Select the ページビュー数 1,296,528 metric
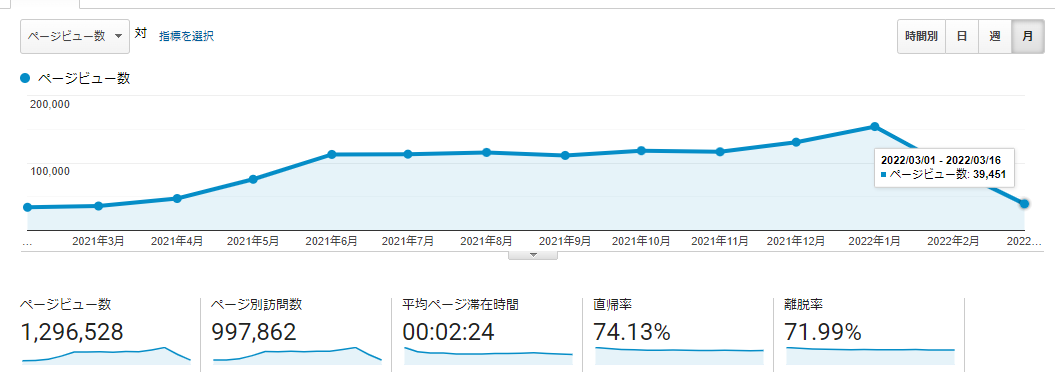 point(106,333)
